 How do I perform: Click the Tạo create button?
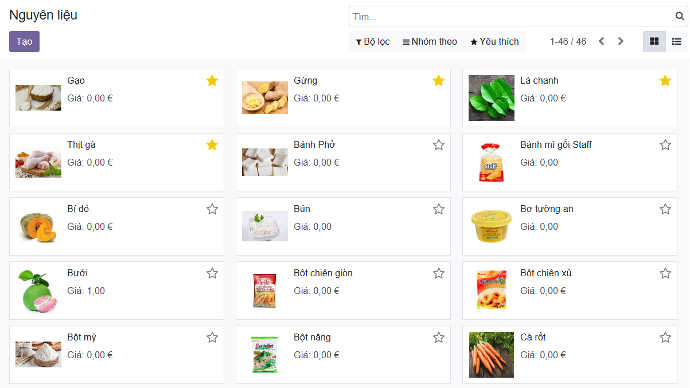pyautogui.click(x=24, y=41)
